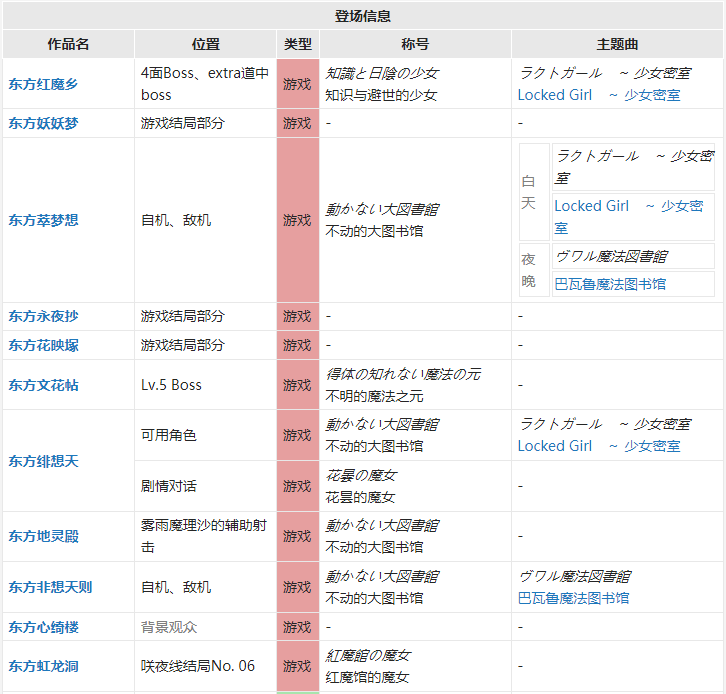Select the title 红魔馆的魔女
The image size is (726, 694).
tap(367, 678)
